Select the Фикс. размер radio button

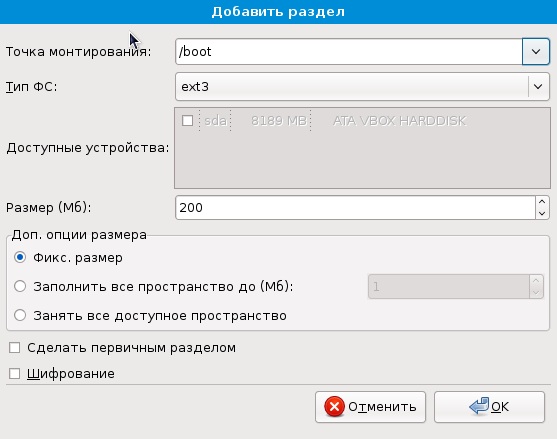click(x=20, y=257)
